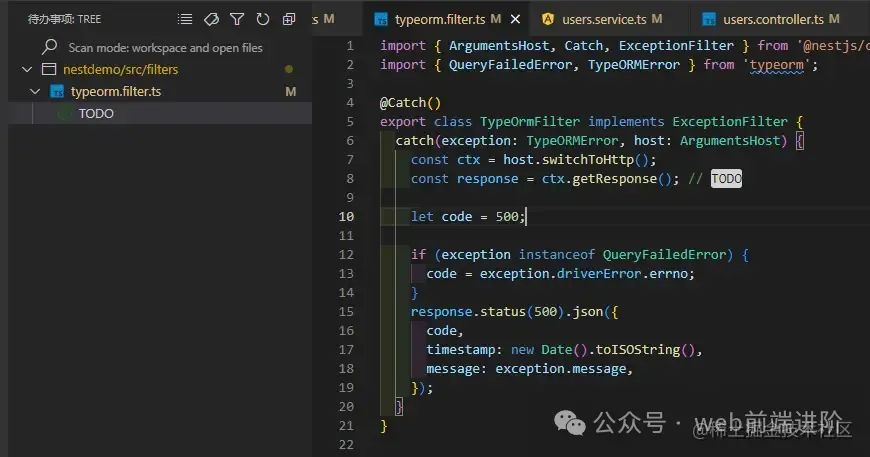The image size is (870, 457).
Task: Click line number 1 in the gutter
Action: tap(350, 45)
